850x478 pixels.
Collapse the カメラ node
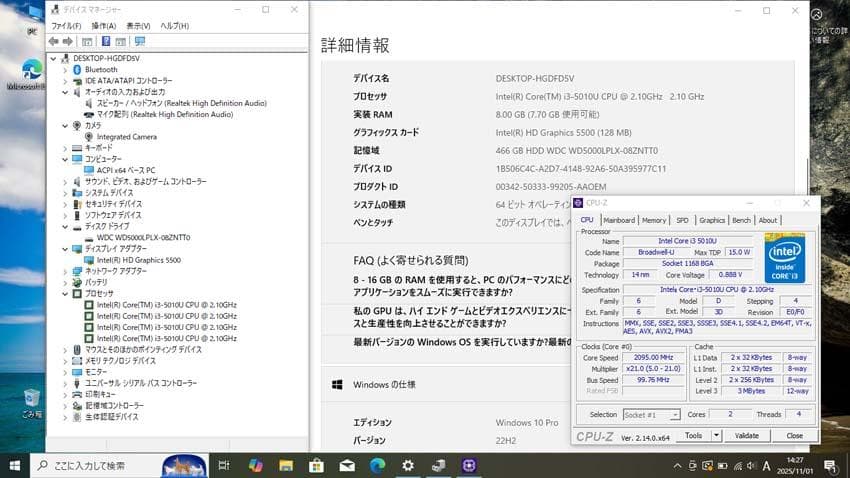65,126
